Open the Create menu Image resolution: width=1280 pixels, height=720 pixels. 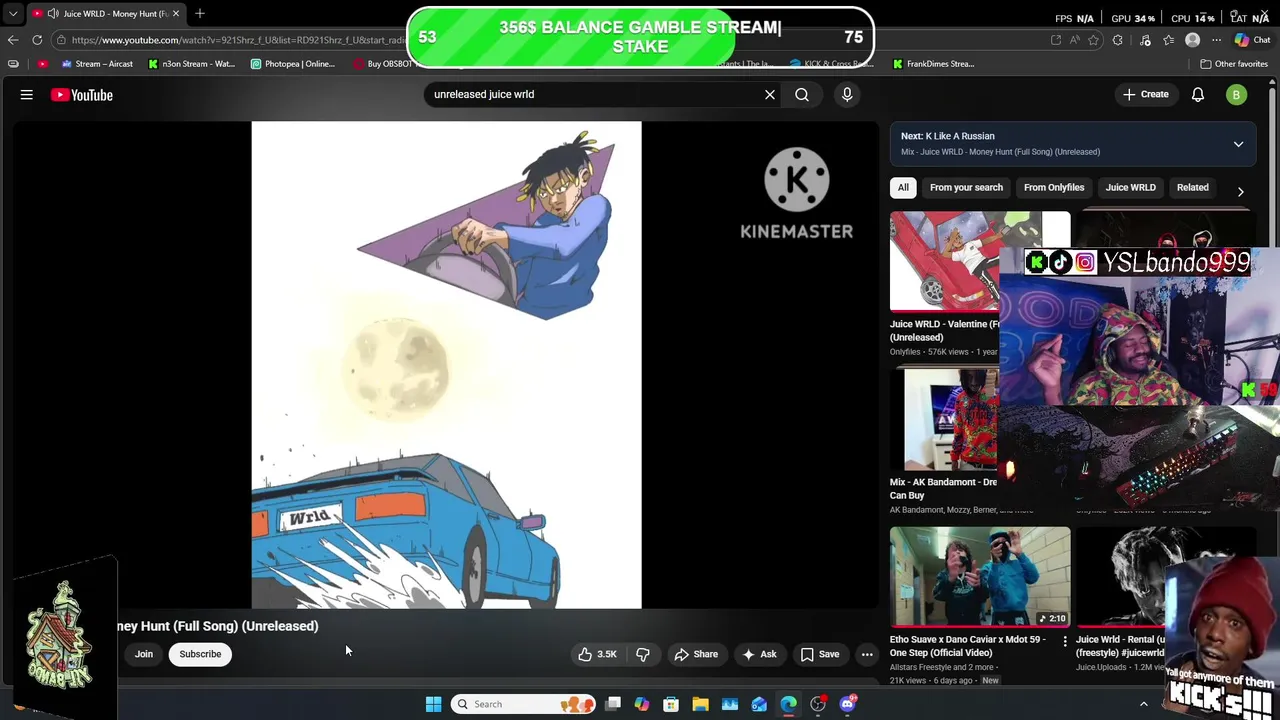coord(1145,95)
